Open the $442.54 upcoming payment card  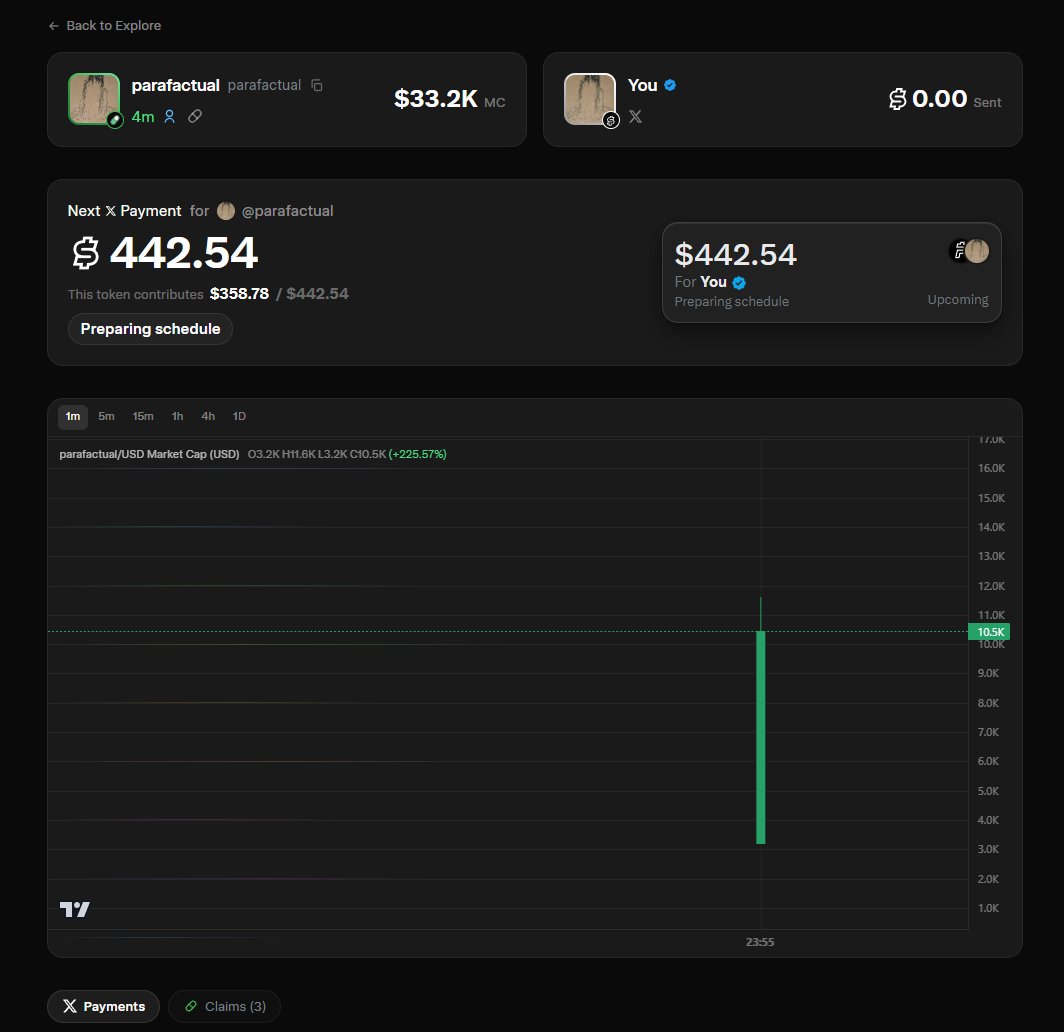point(831,273)
